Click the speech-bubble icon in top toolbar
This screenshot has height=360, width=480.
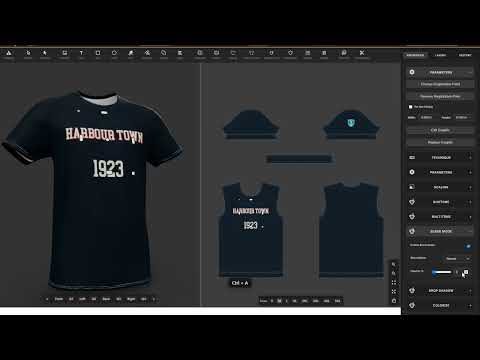click(344, 53)
